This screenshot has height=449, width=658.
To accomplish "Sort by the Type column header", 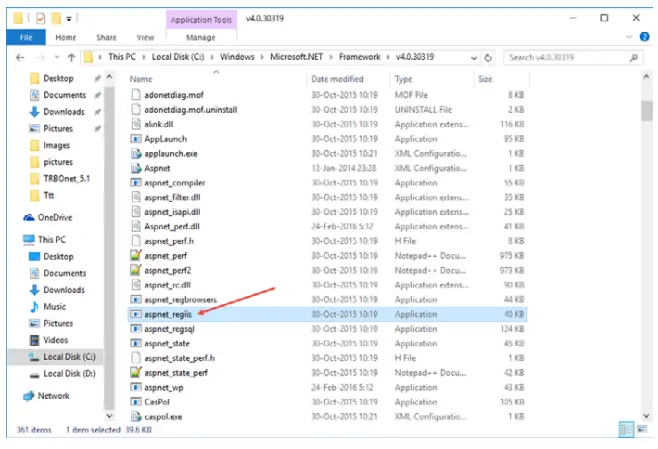I will [403, 79].
